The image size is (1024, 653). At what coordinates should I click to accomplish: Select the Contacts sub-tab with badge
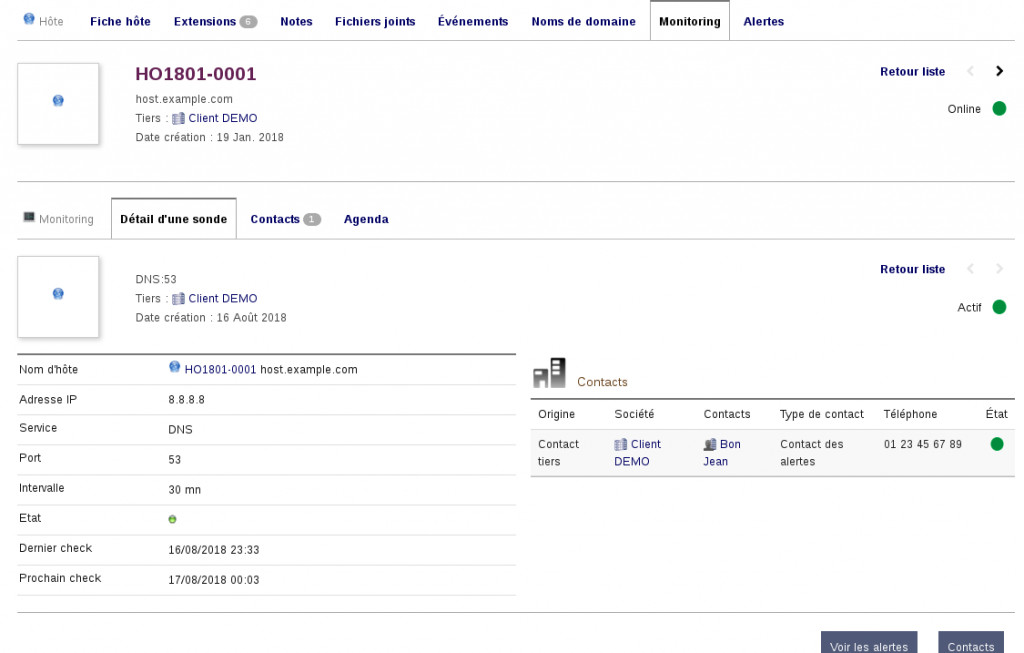point(284,219)
